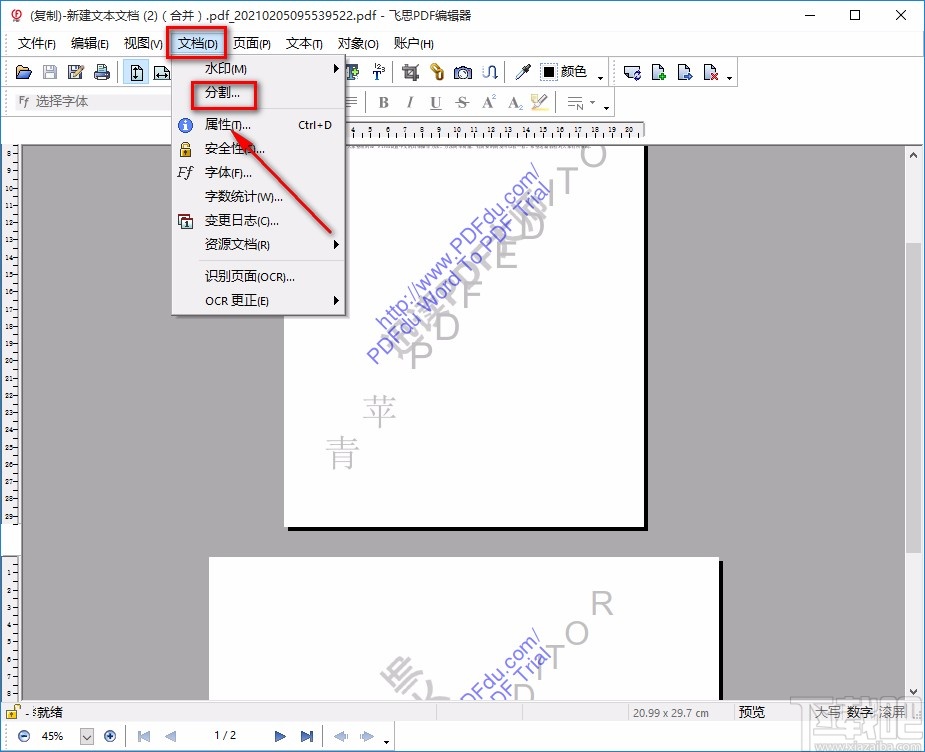The width and height of the screenshot is (925, 752).
Task: Click the vertical scrollbar down arrow
Action: coord(913,692)
